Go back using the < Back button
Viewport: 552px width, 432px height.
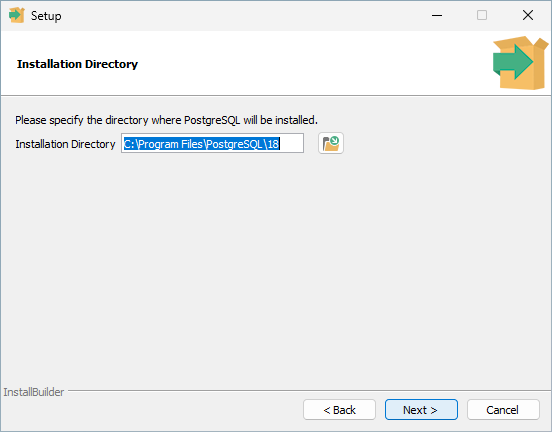click(339, 409)
